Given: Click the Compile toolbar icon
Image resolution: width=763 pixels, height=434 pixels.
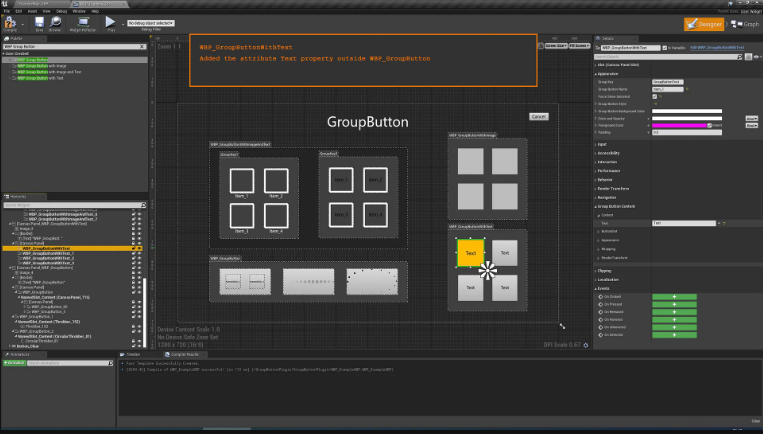Looking at the screenshot, I should (x=10, y=22).
